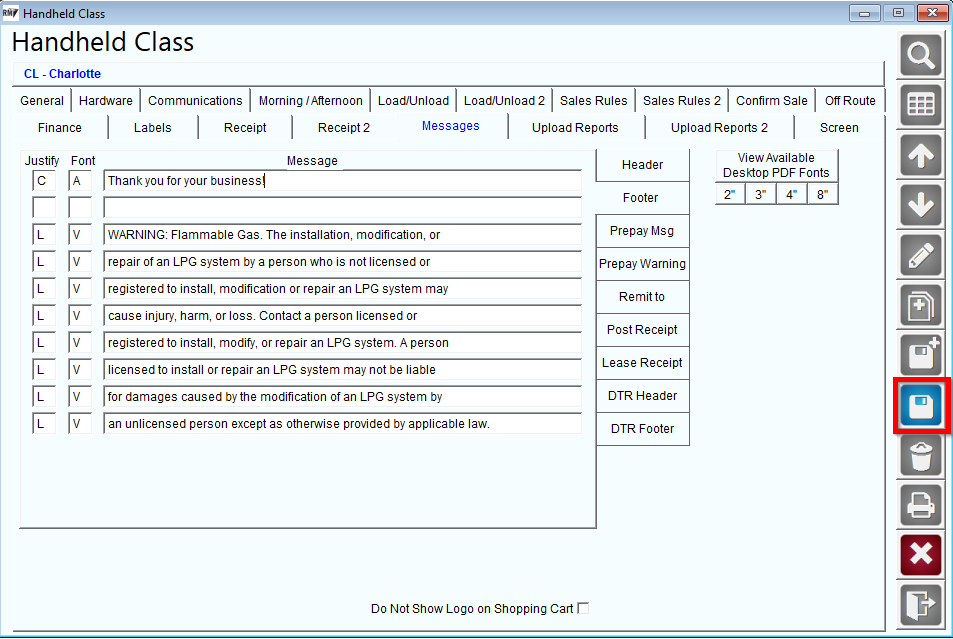
Task: Click the Font field containing A
Action: coord(80,181)
